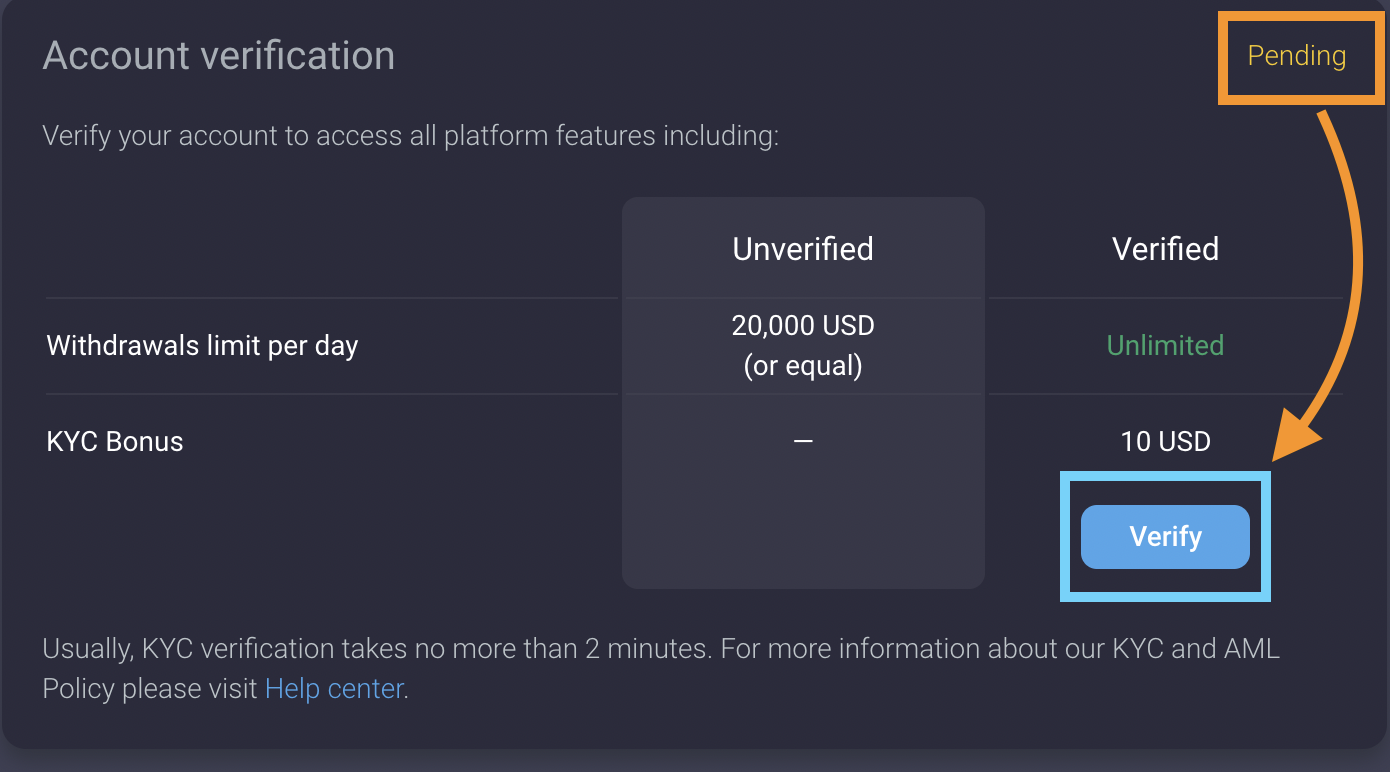Click the 20,000 USD withdrawal limit value
The height and width of the screenshot is (772, 1390).
(803, 326)
